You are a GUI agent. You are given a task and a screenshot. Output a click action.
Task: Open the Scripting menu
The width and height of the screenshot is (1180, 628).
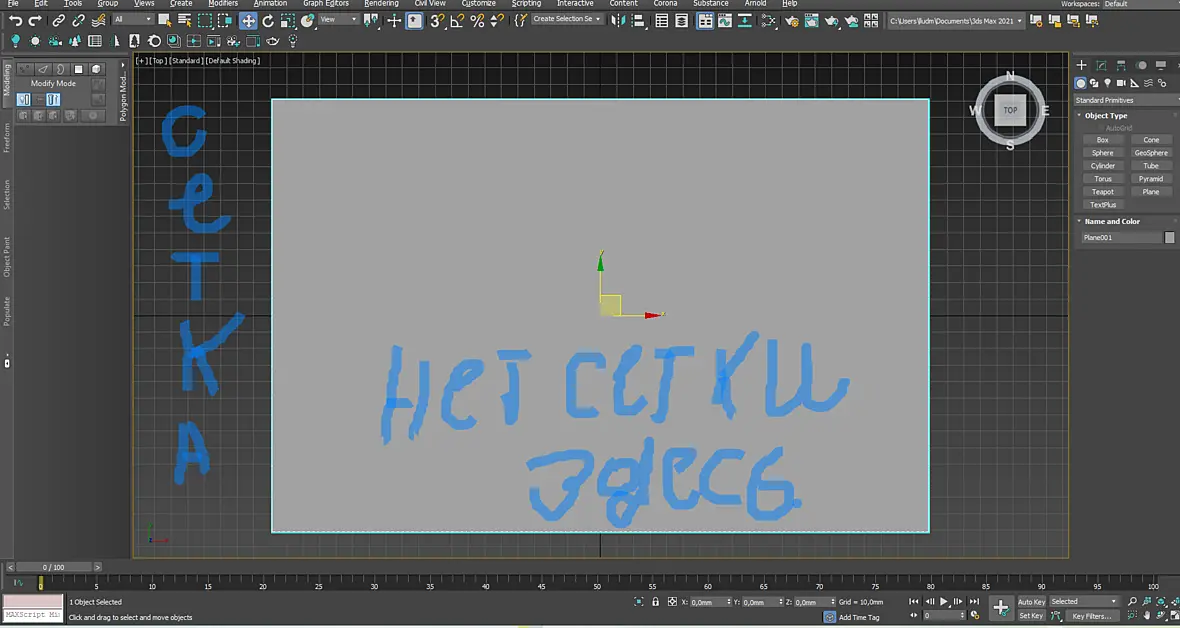526,4
